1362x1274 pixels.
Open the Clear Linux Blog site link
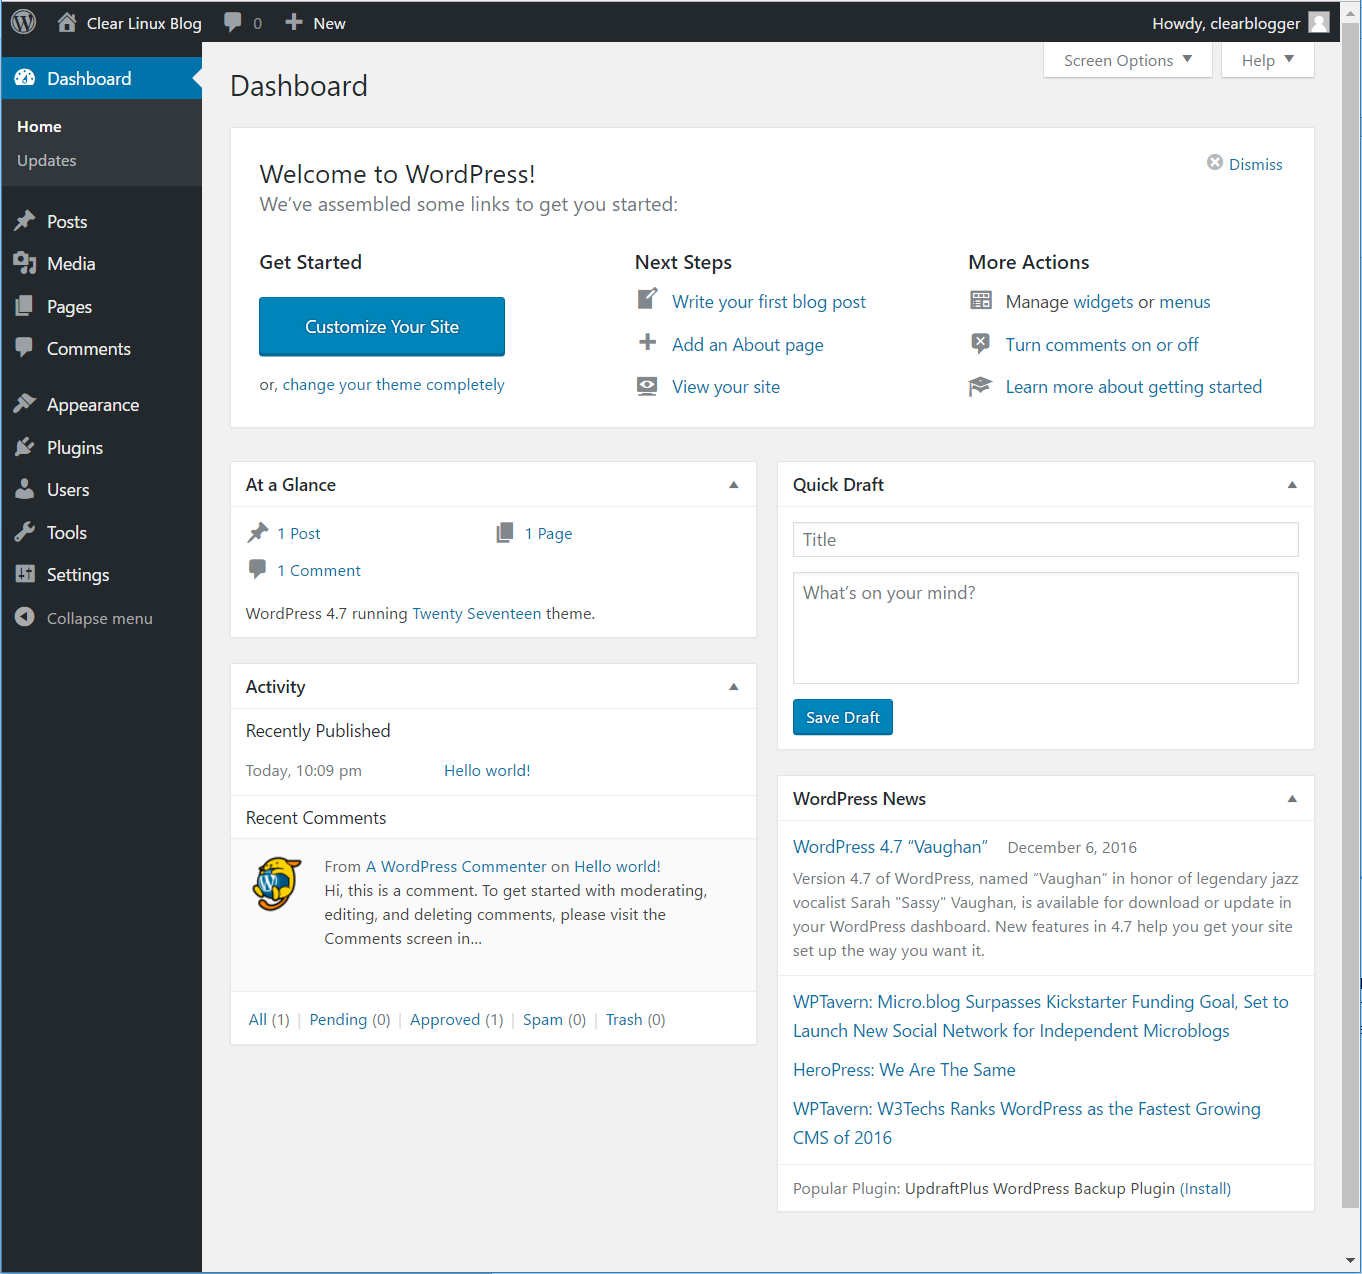tap(144, 23)
